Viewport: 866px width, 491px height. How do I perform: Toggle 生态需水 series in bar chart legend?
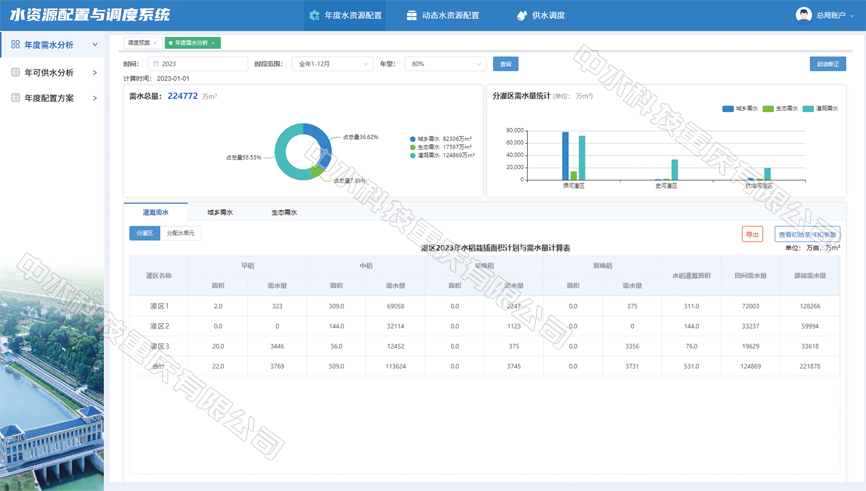click(x=780, y=109)
